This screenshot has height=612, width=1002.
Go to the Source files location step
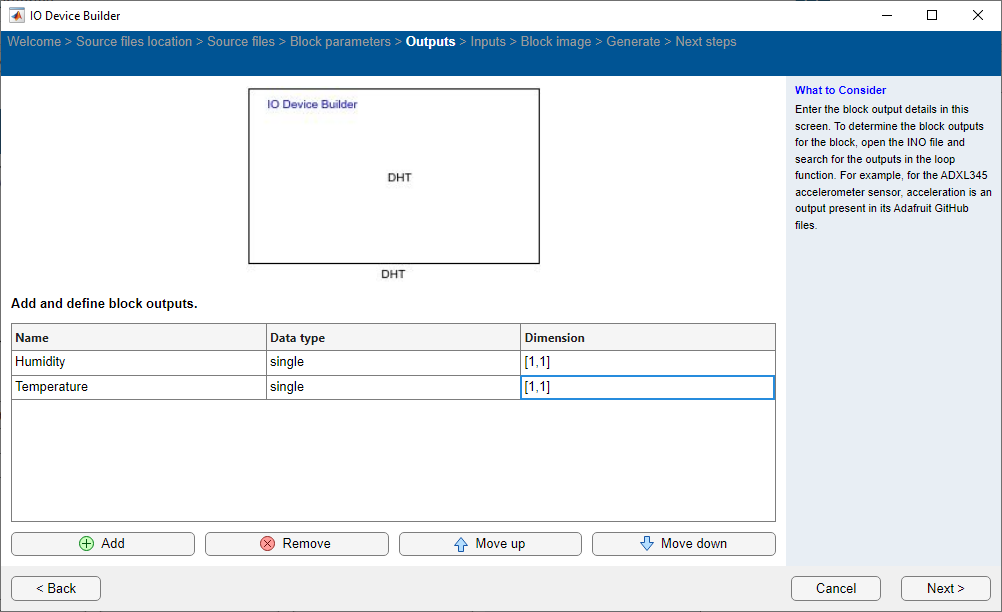click(134, 41)
